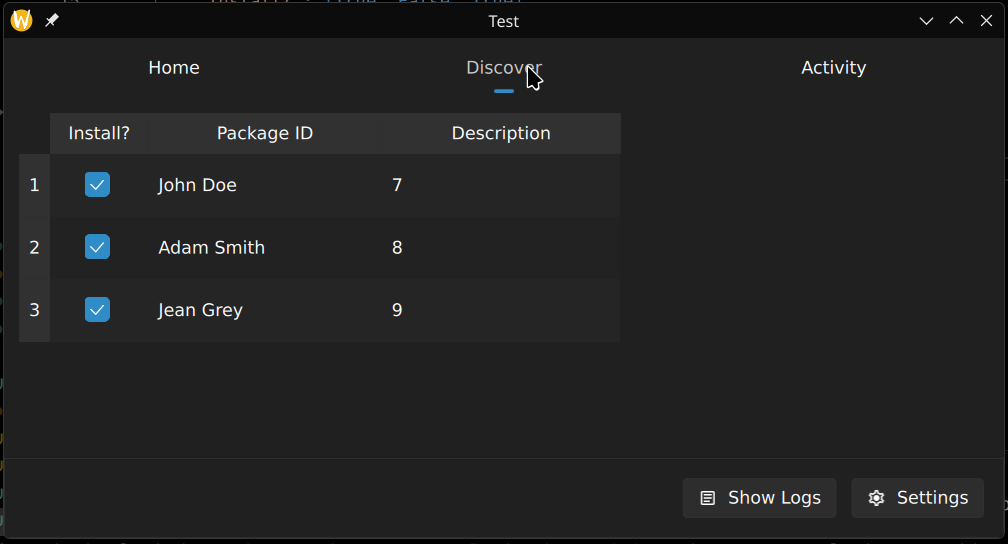The width and height of the screenshot is (1008, 544).
Task: Click the yellow W application icon
Action: [x=21, y=21]
